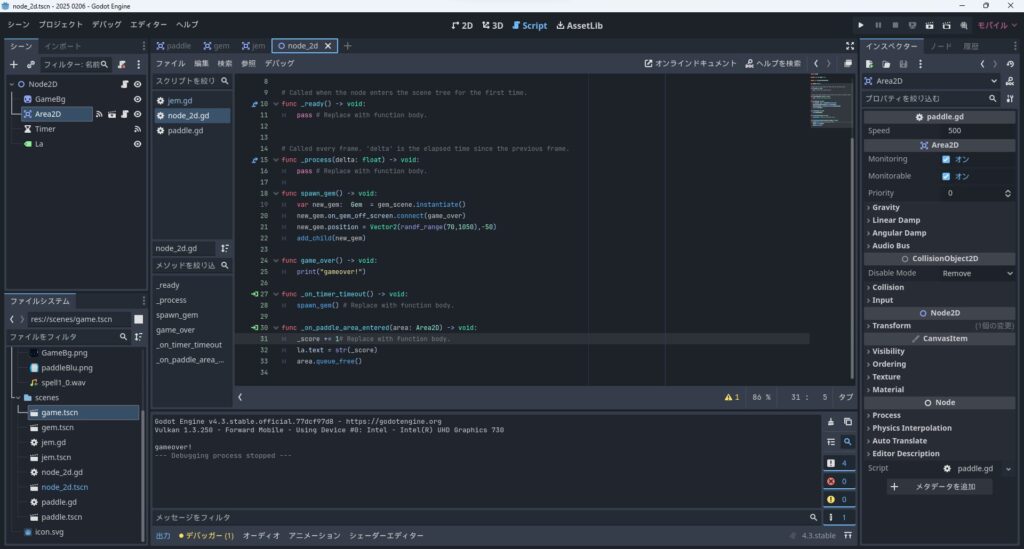Image resolution: width=1024 pixels, height=549 pixels.
Task: Toggle standard messages filter showing 4
Action: 839,463
